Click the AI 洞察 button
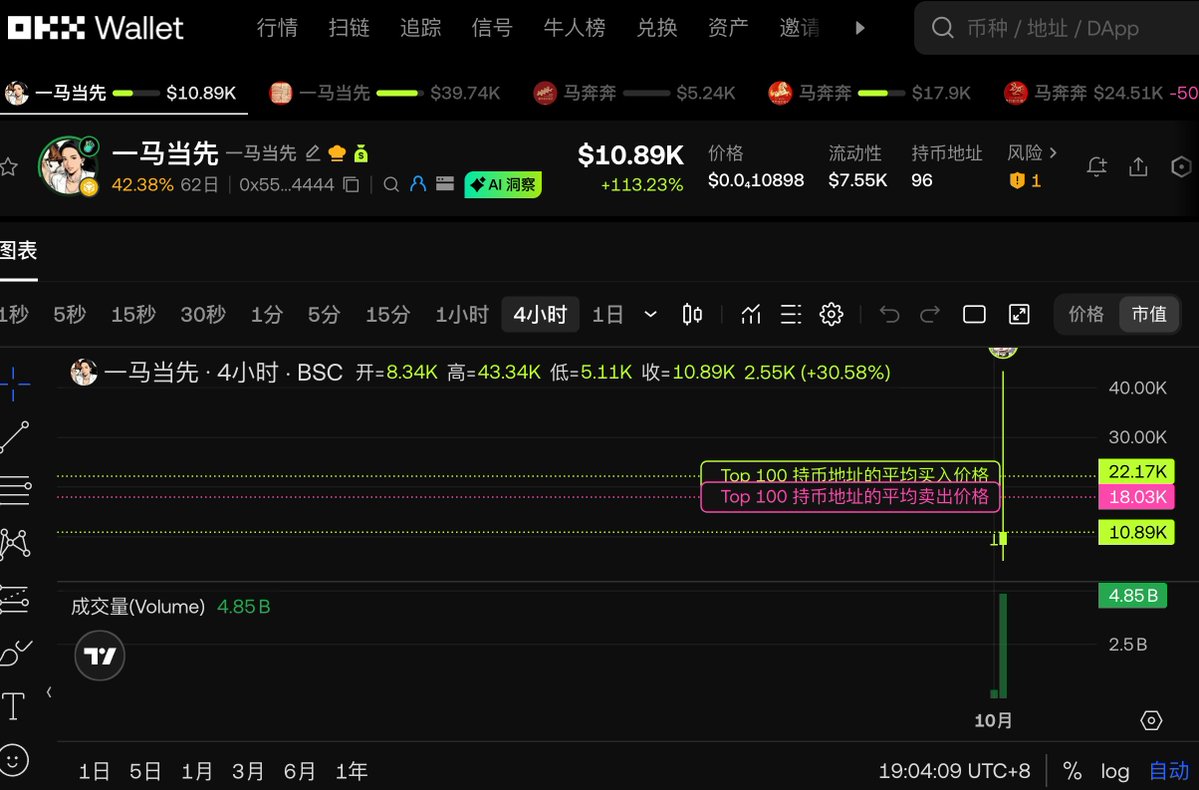1199x790 pixels. click(503, 185)
